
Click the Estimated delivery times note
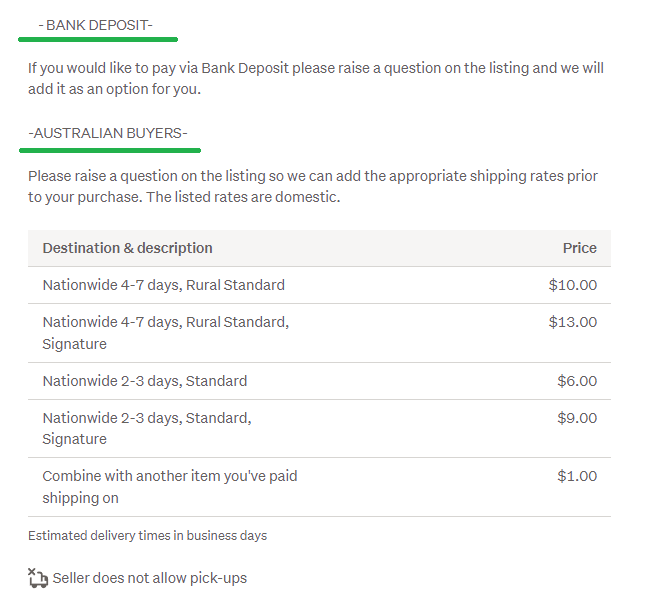(147, 535)
